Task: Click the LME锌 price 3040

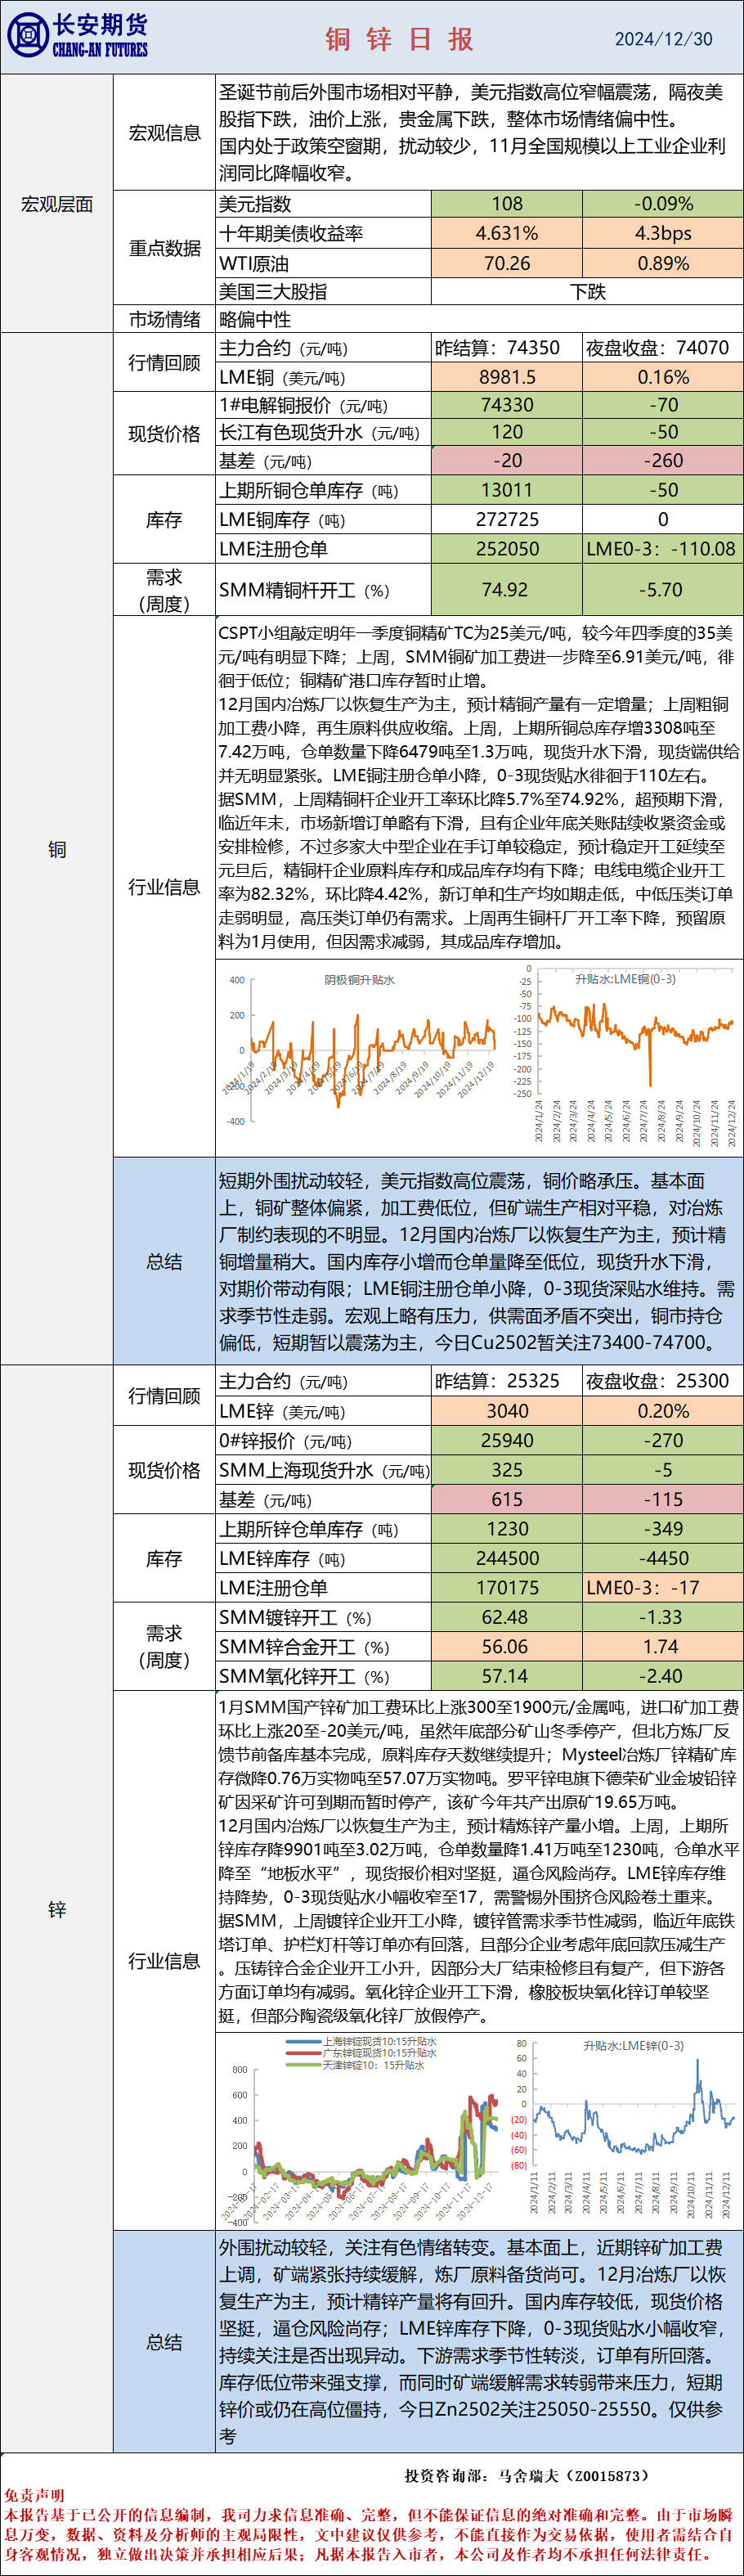Action: click(507, 1411)
